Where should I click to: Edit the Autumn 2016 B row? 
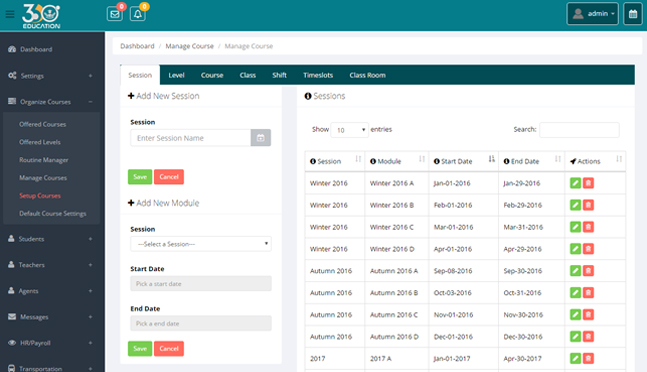575,292
